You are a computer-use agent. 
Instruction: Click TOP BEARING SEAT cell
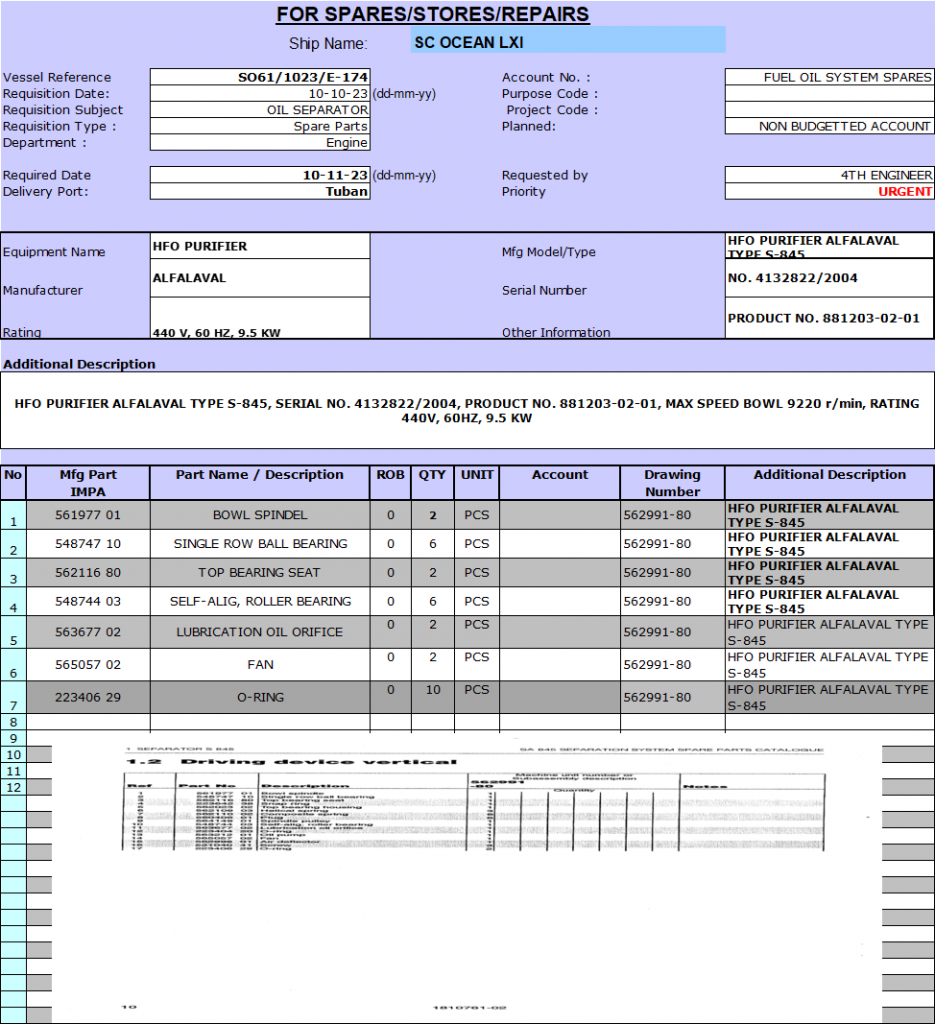260,572
